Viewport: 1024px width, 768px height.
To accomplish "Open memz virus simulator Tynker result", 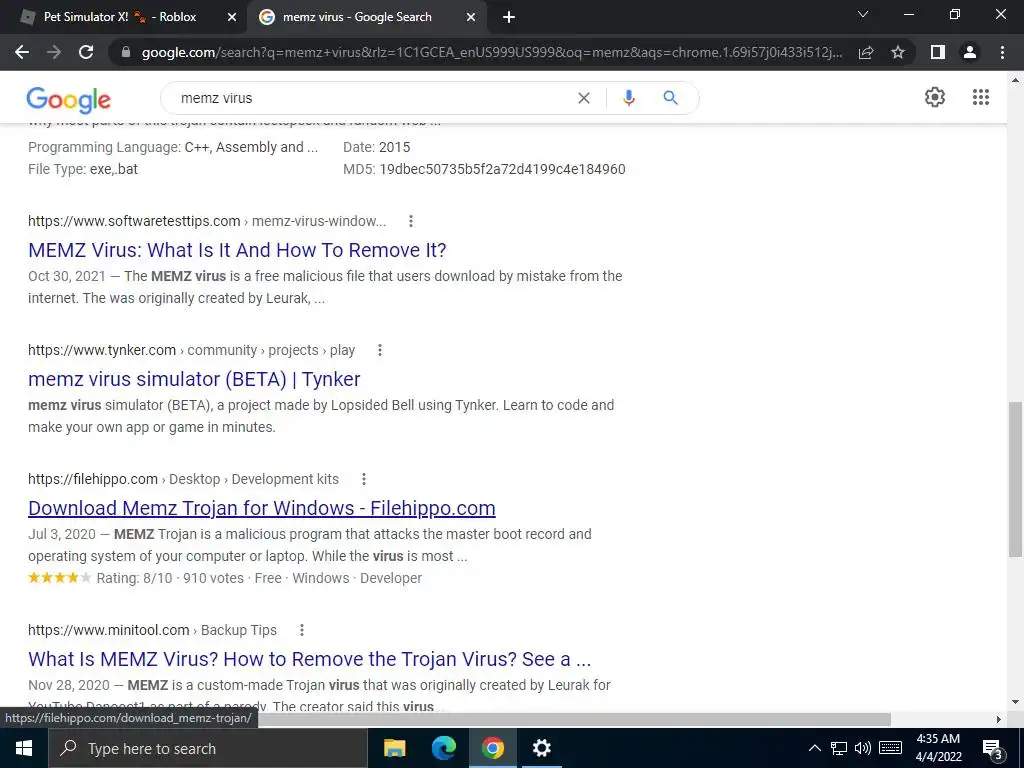I will (194, 379).
